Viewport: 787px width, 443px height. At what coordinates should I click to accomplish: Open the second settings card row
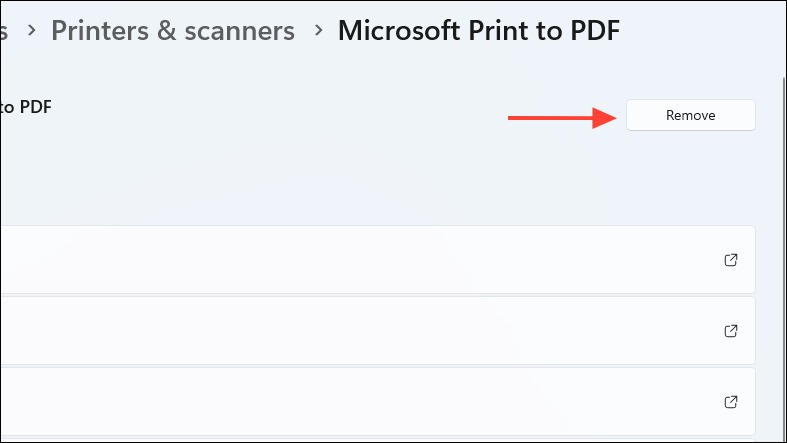click(377, 331)
